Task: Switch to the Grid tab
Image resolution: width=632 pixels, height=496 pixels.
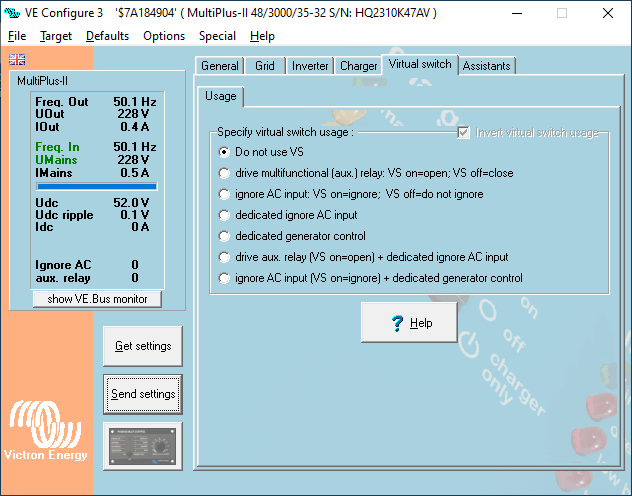Action: point(265,66)
